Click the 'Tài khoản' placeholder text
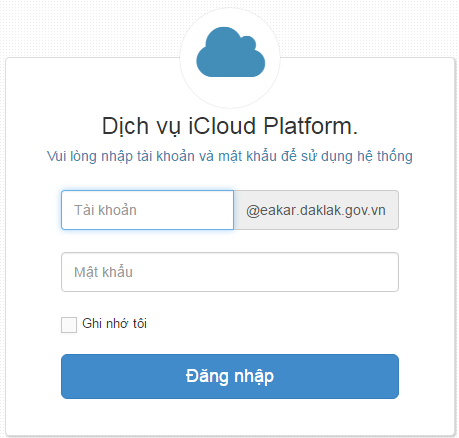The image size is (459, 438). click(105, 210)
